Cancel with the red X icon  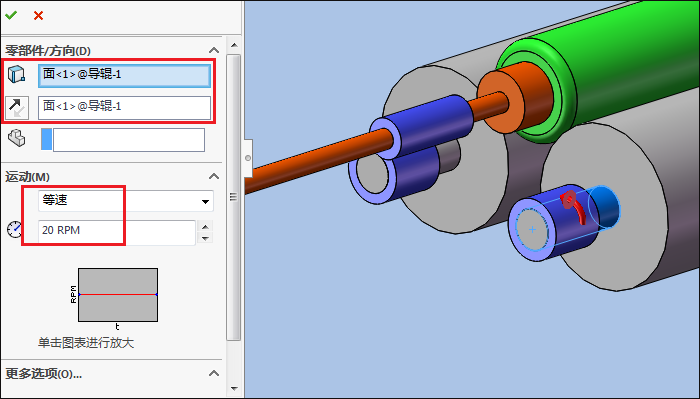click(x=38, y=16)
